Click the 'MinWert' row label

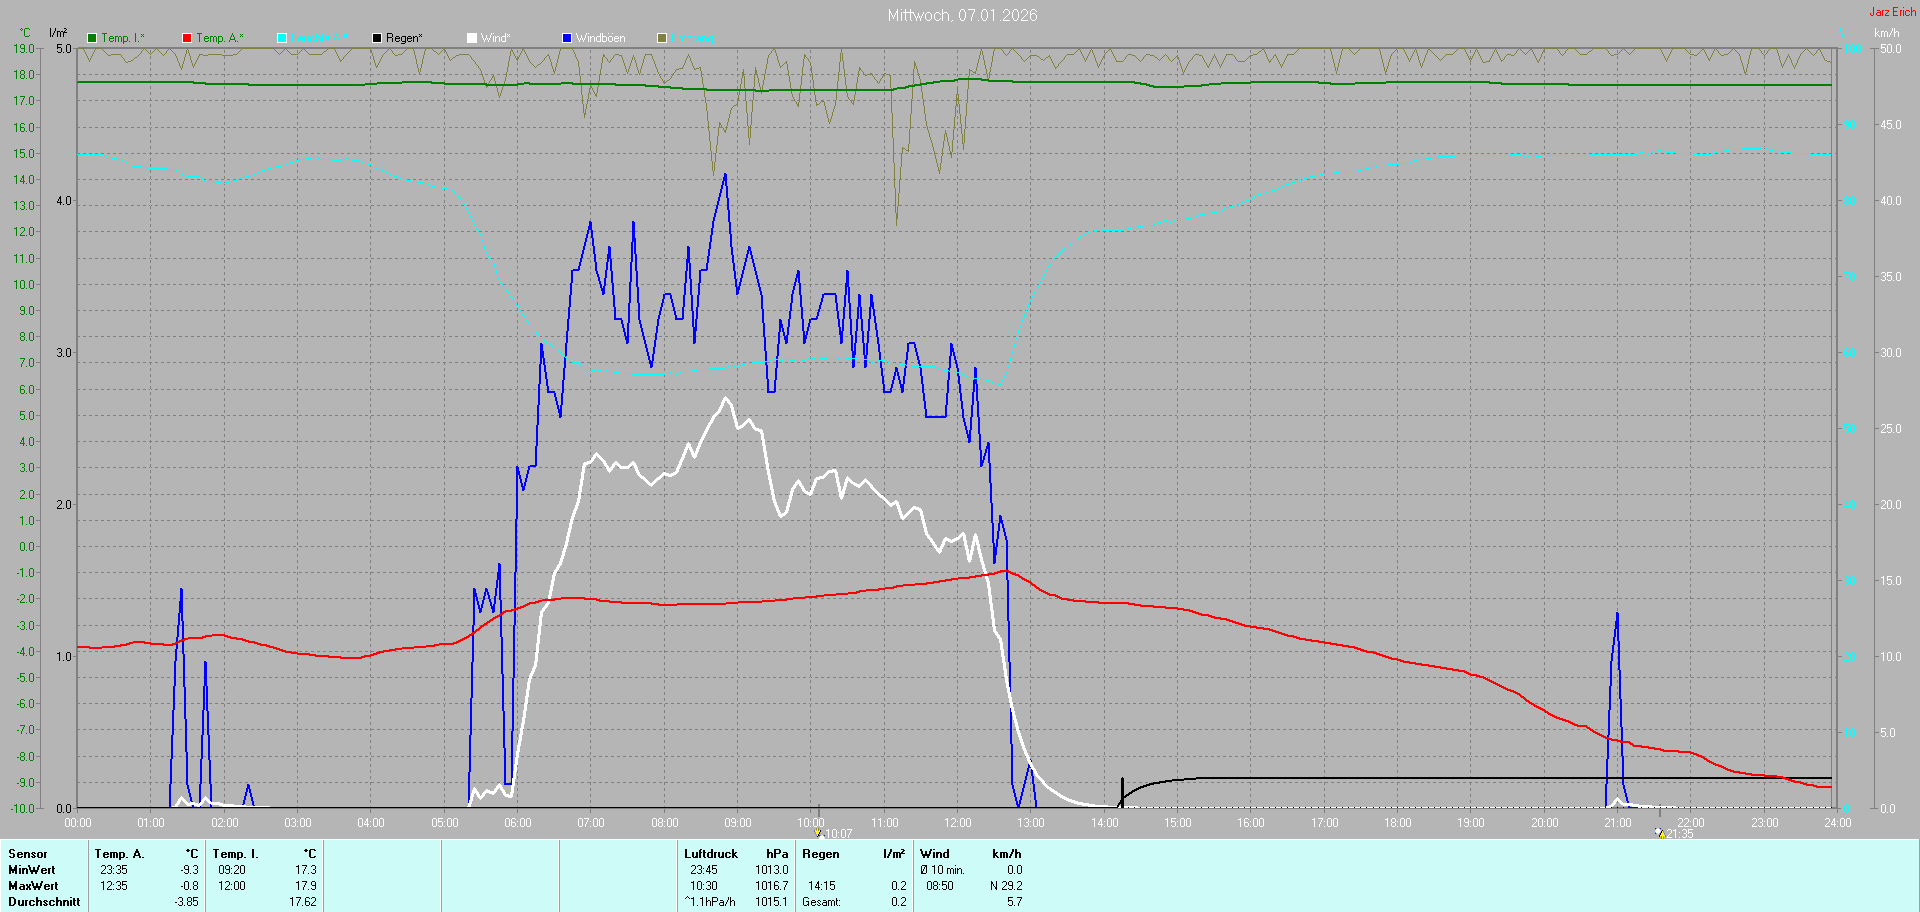pos(32,870)
